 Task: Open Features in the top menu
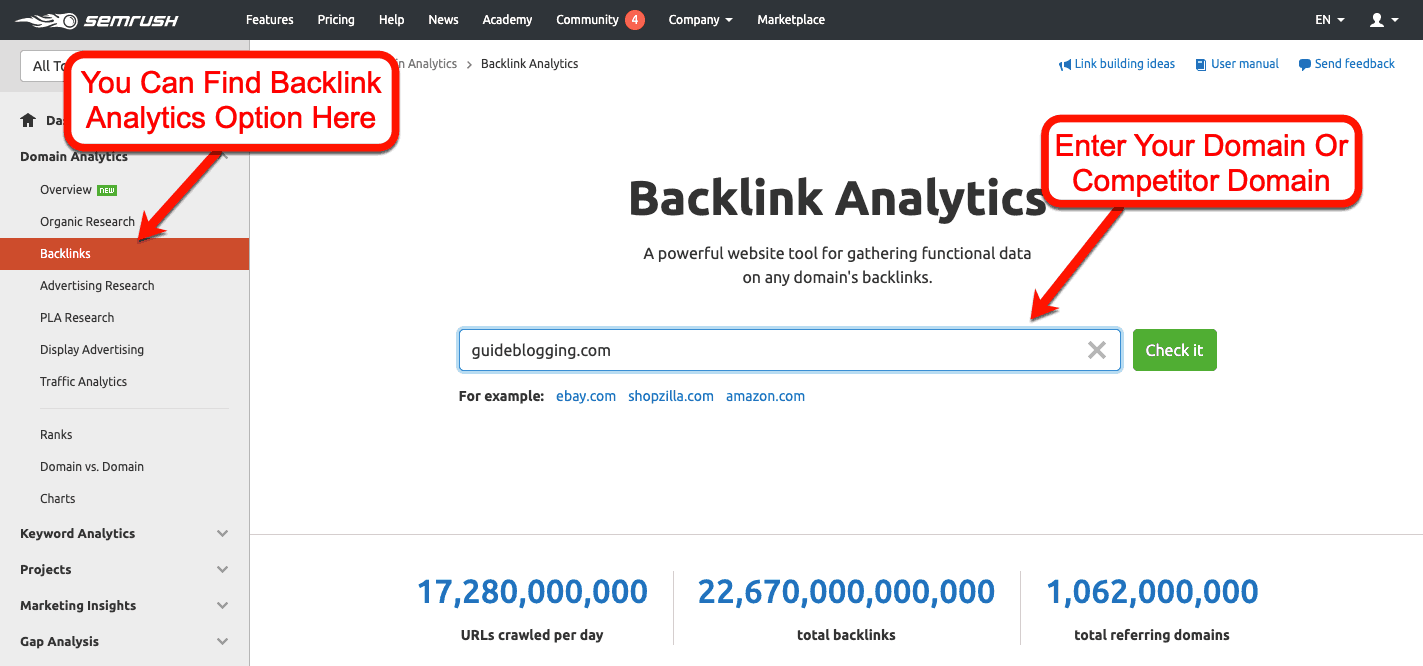(270, 20)
